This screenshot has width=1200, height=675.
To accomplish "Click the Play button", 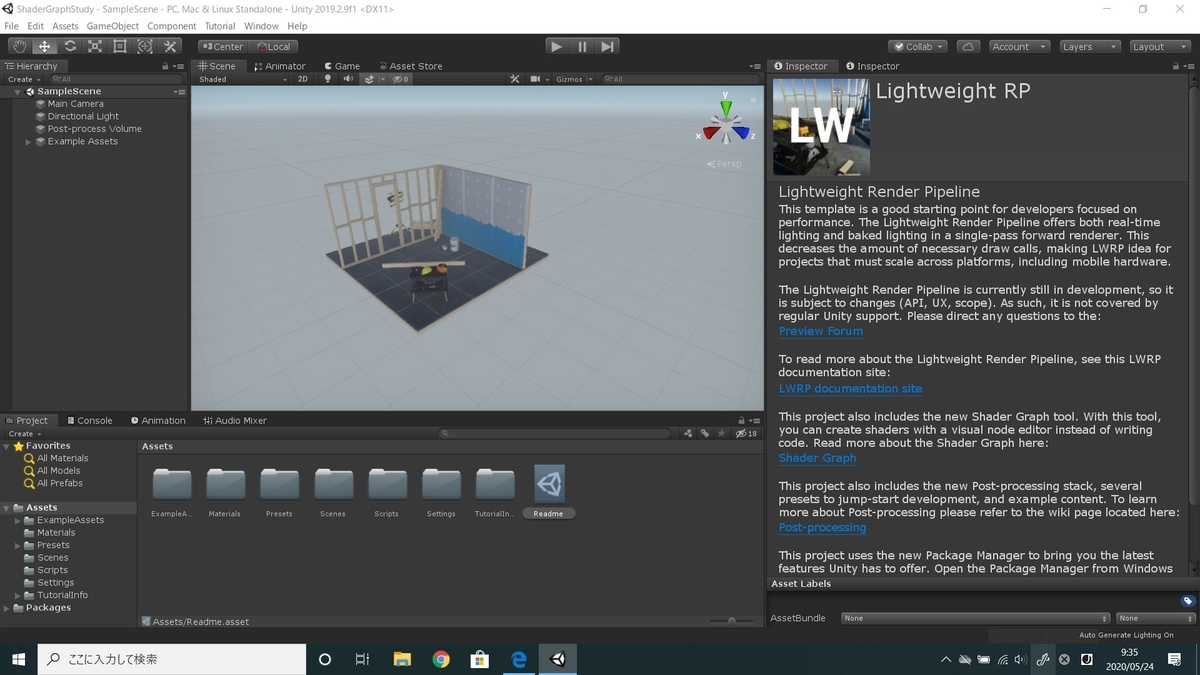I will [x=557, y=46].
